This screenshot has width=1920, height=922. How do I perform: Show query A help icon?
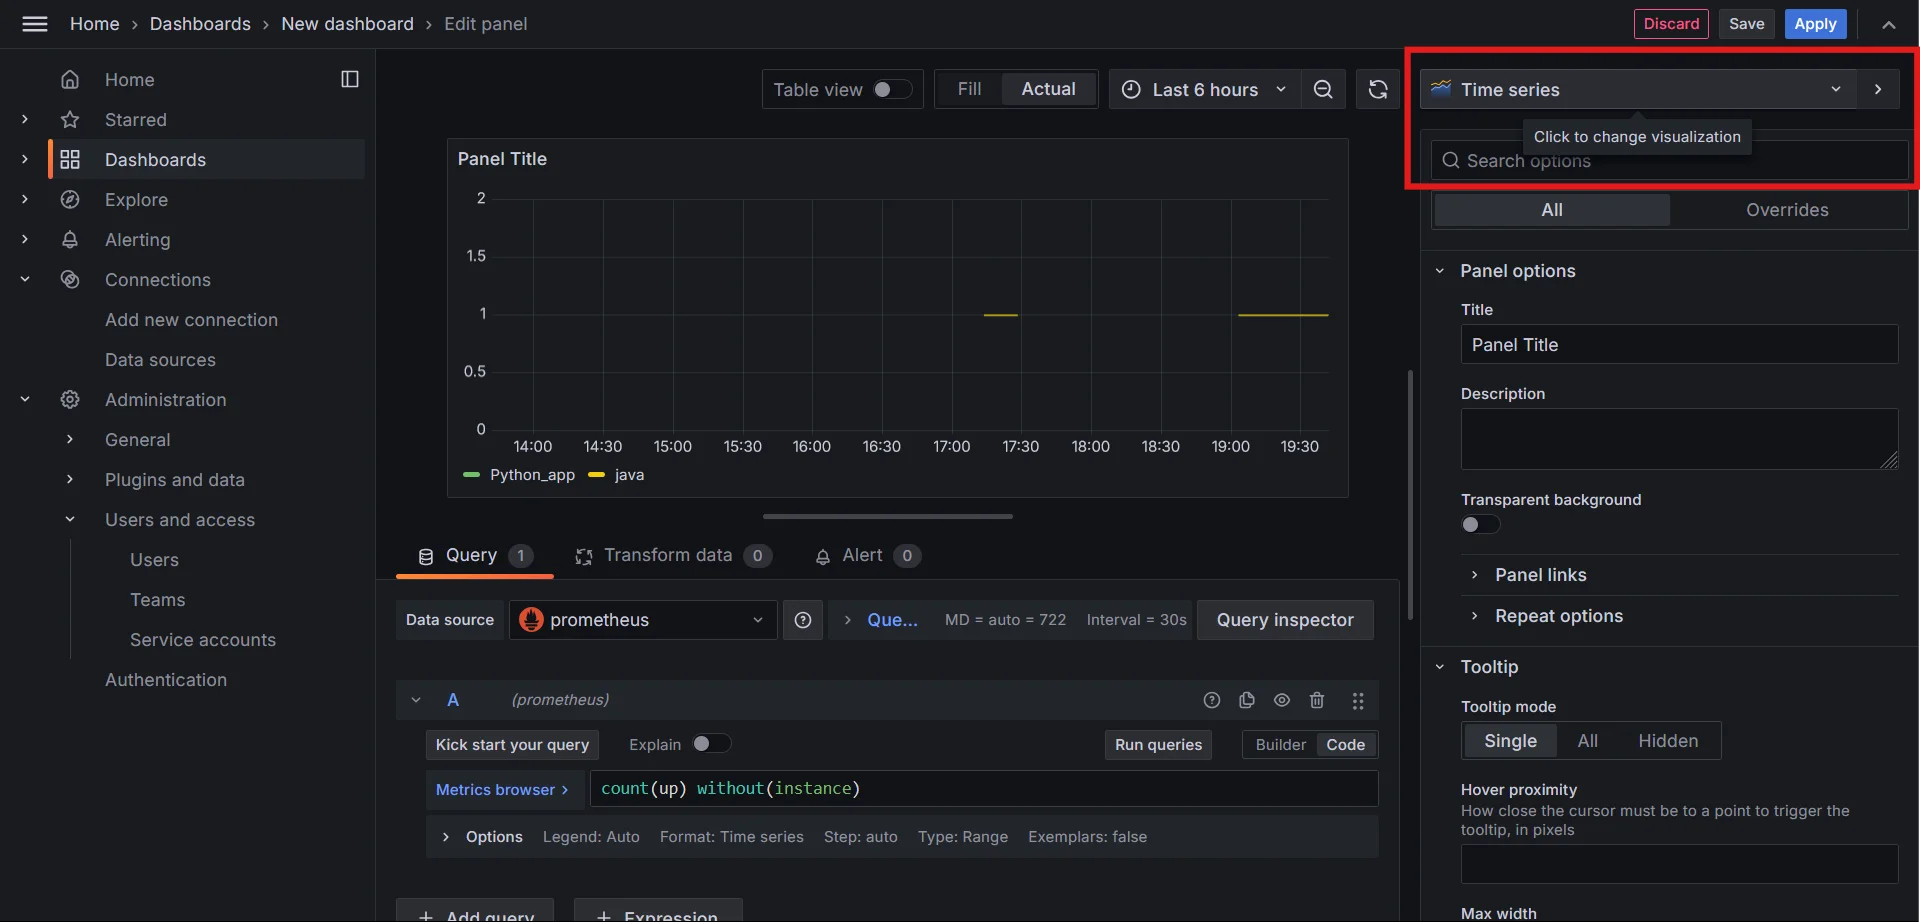[x=1212, y=700]
